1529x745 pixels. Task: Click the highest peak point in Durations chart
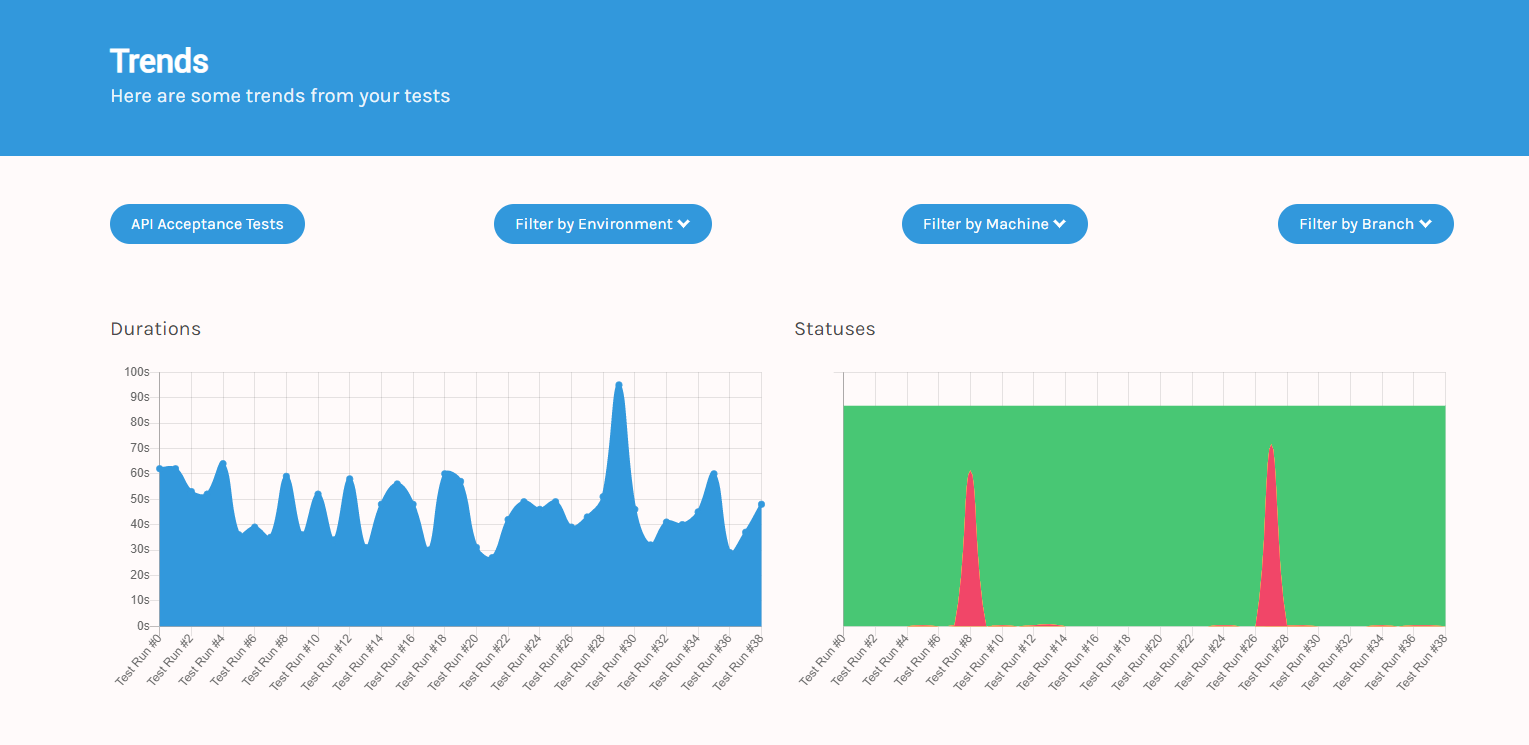tap(619, 384)
